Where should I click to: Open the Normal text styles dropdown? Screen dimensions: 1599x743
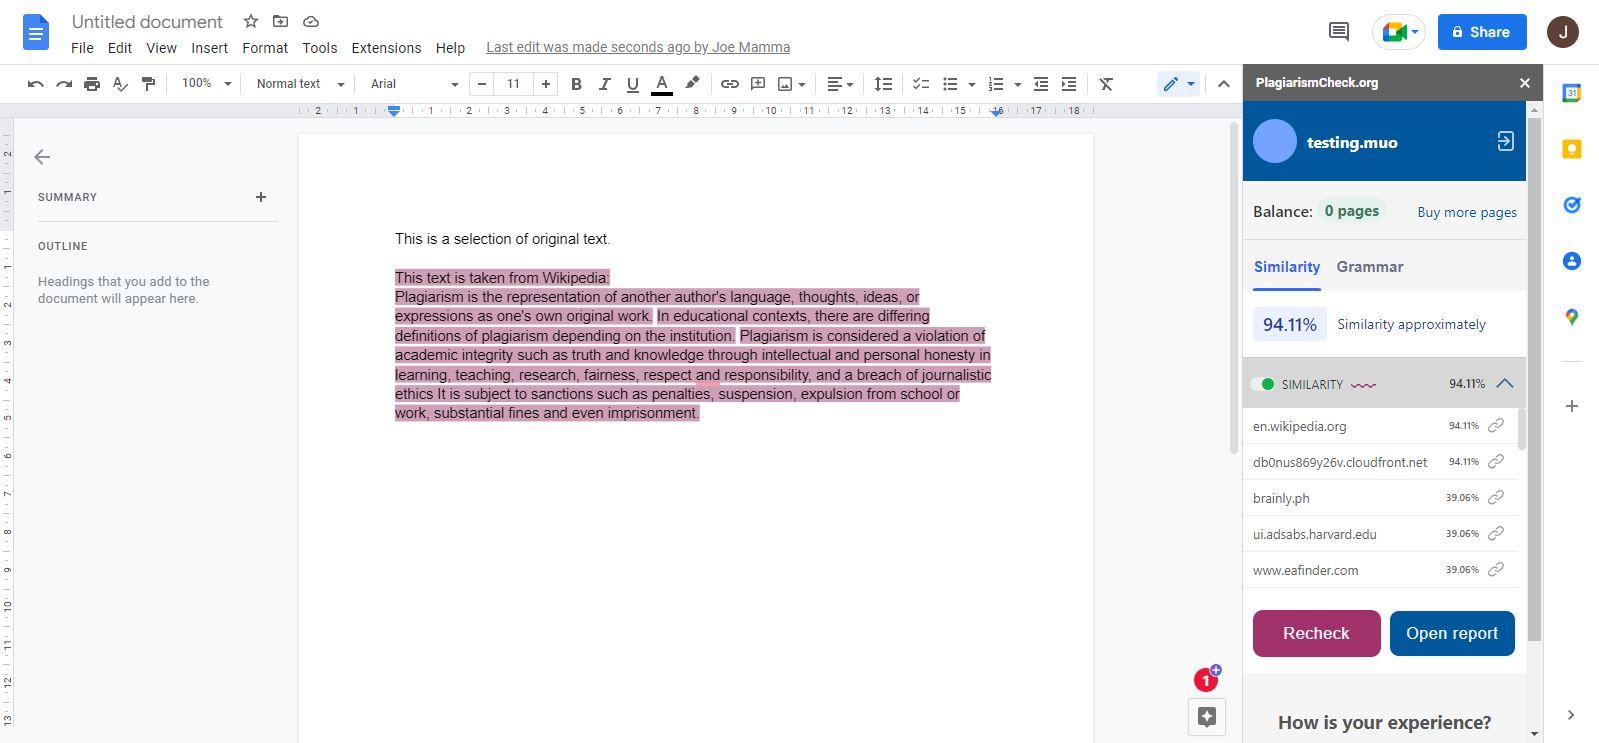click(x=300, y=84)
